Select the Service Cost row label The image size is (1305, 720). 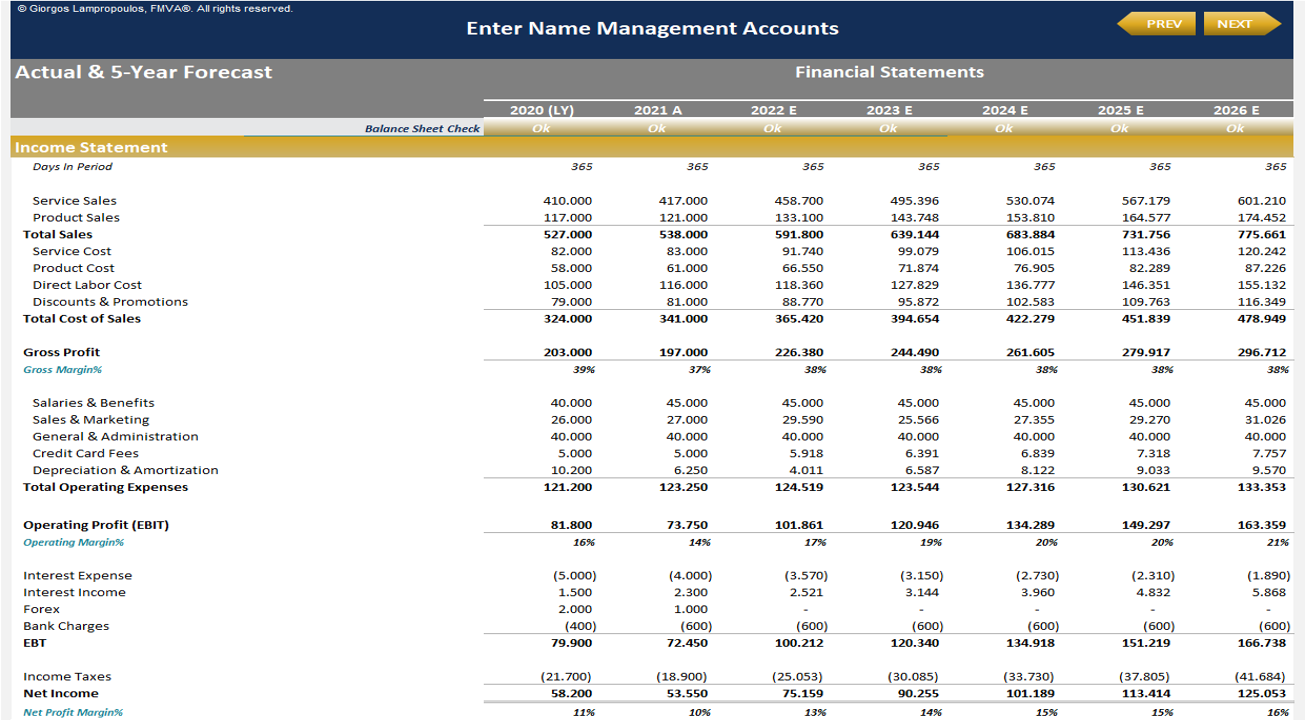click(72, 252)
